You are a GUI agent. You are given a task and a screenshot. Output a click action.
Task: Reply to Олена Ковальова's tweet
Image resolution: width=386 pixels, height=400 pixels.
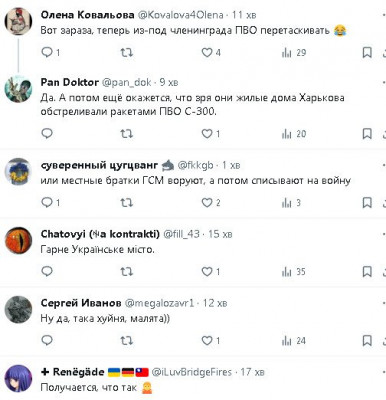pyautogui.click(x=50, y=52)
